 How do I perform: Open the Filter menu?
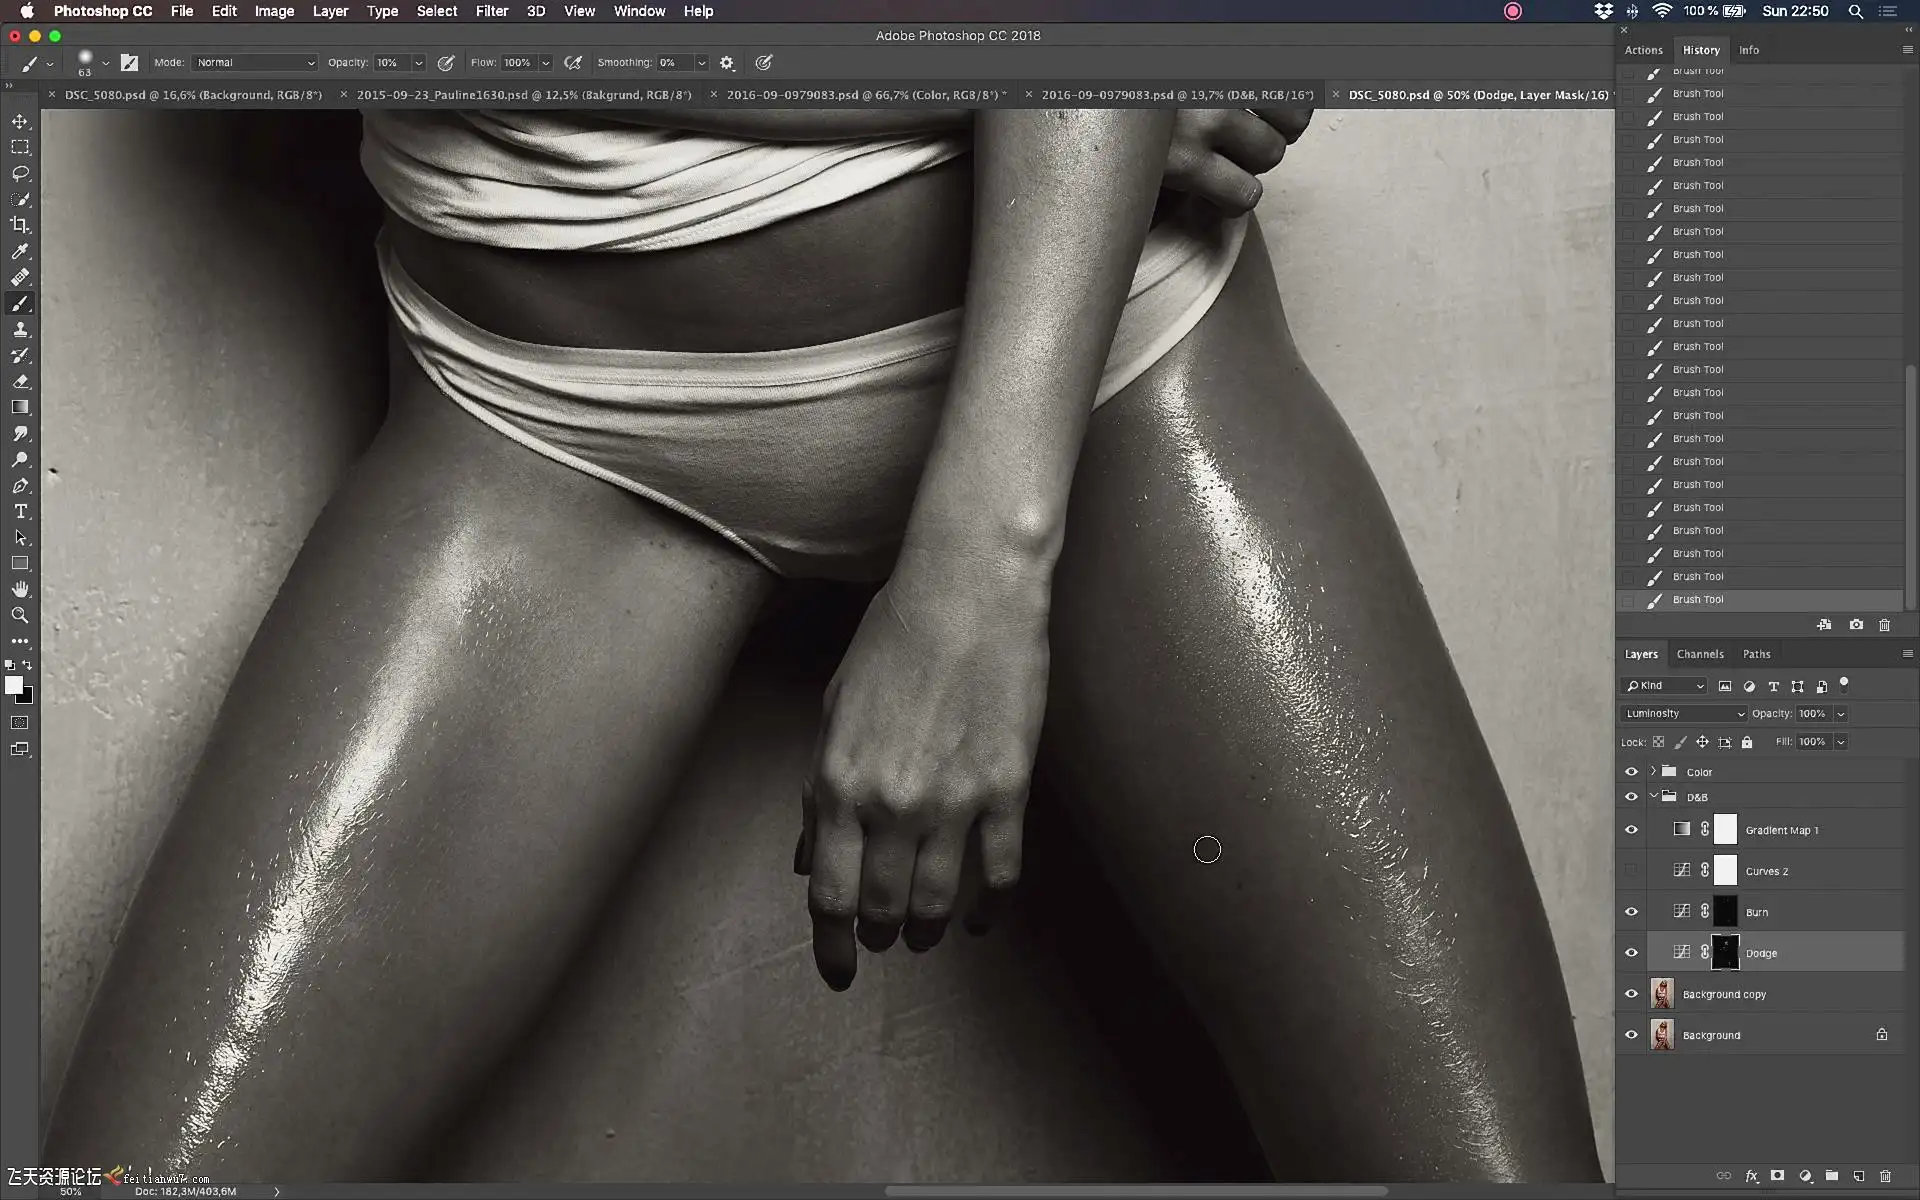tap(491, 11)
